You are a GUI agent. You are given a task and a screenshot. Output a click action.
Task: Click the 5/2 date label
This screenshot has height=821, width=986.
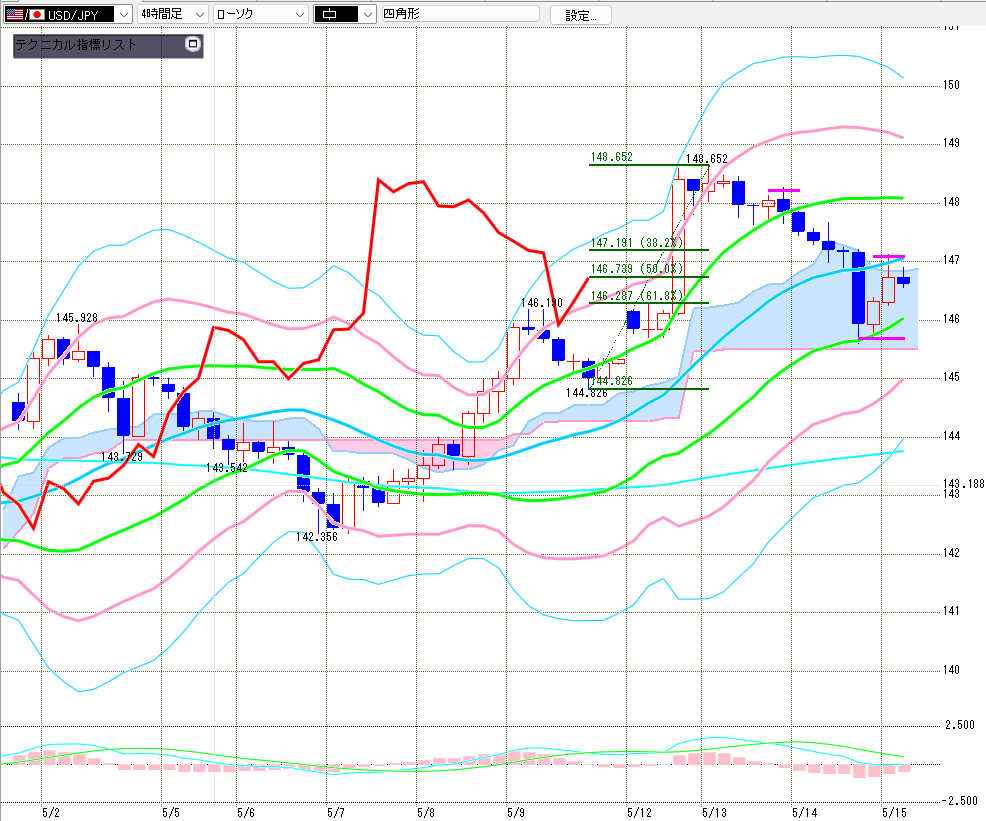51,813
